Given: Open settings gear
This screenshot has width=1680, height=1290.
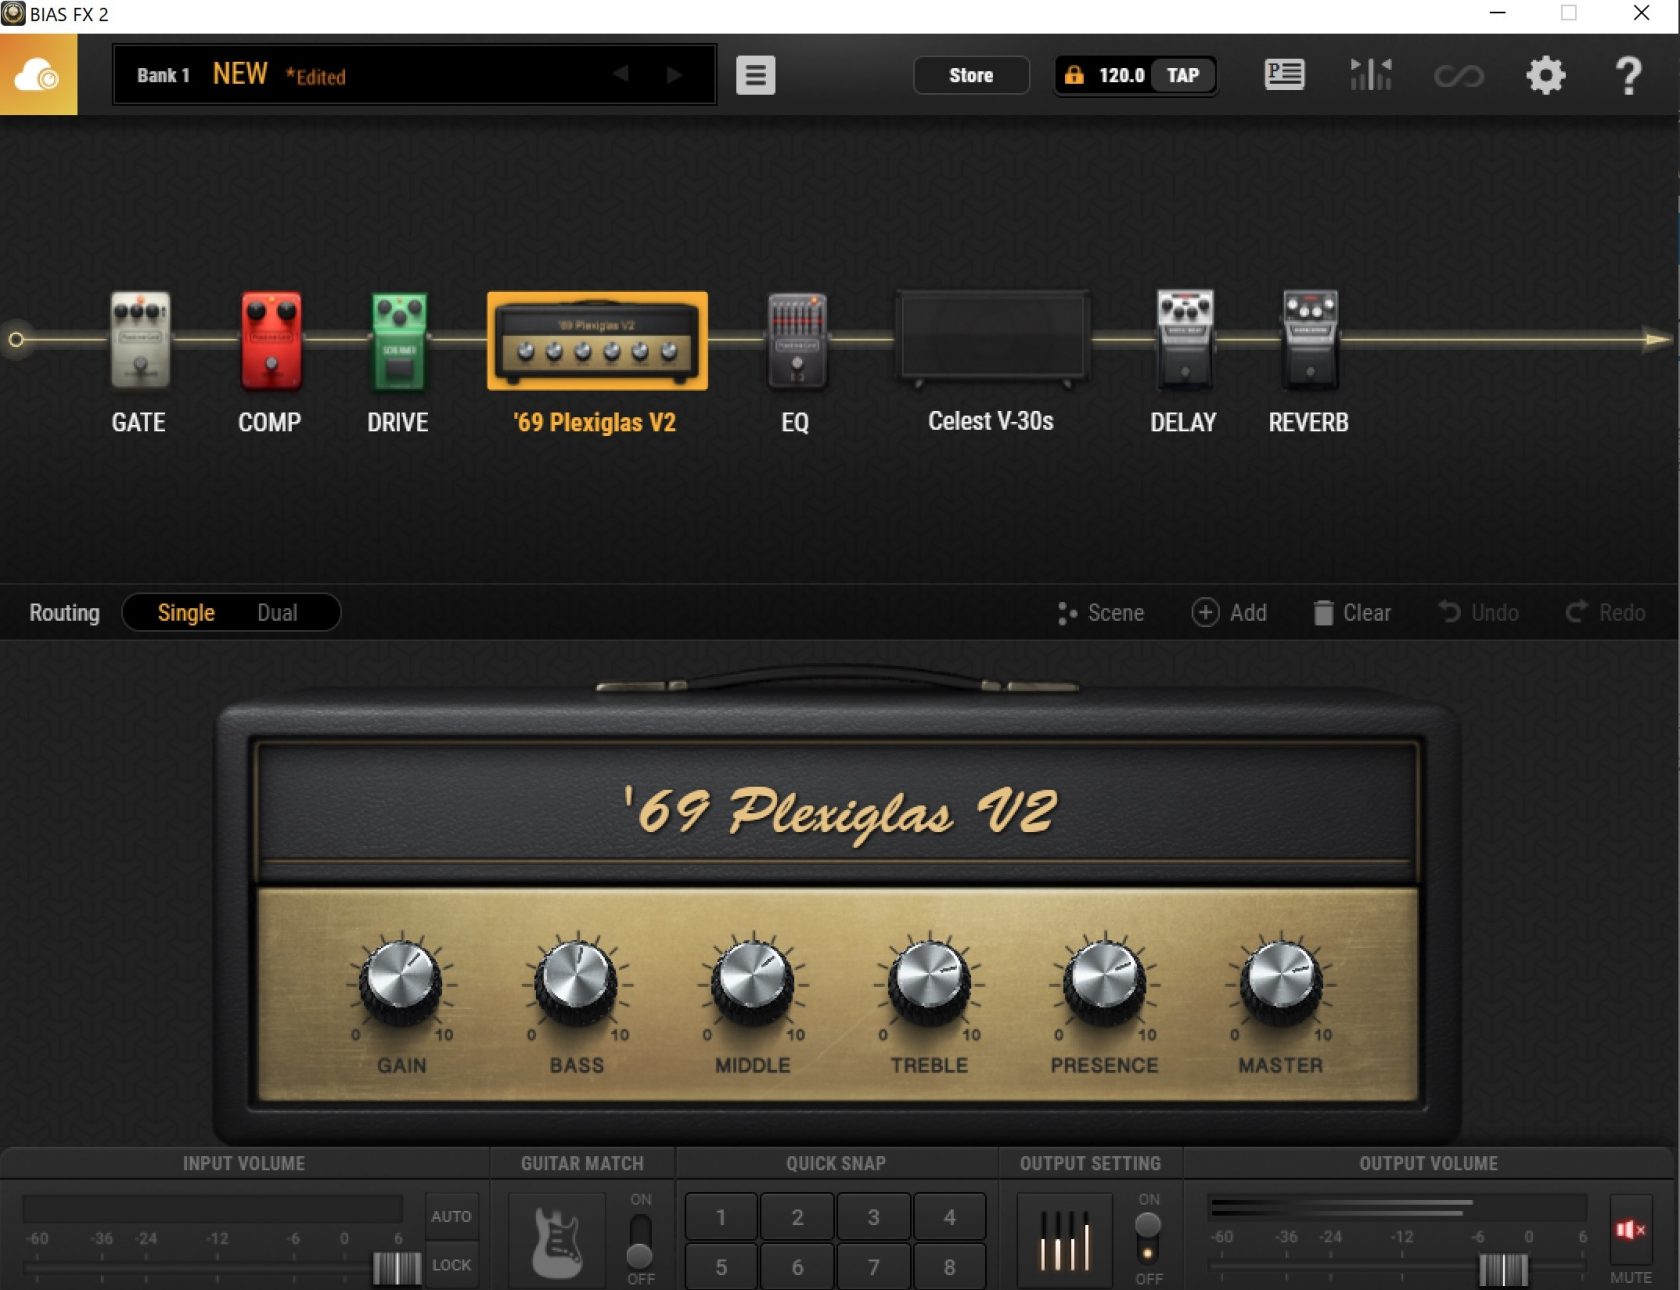Looking at the screenshot, I should pyautogui.click(x=1545, y=75).
